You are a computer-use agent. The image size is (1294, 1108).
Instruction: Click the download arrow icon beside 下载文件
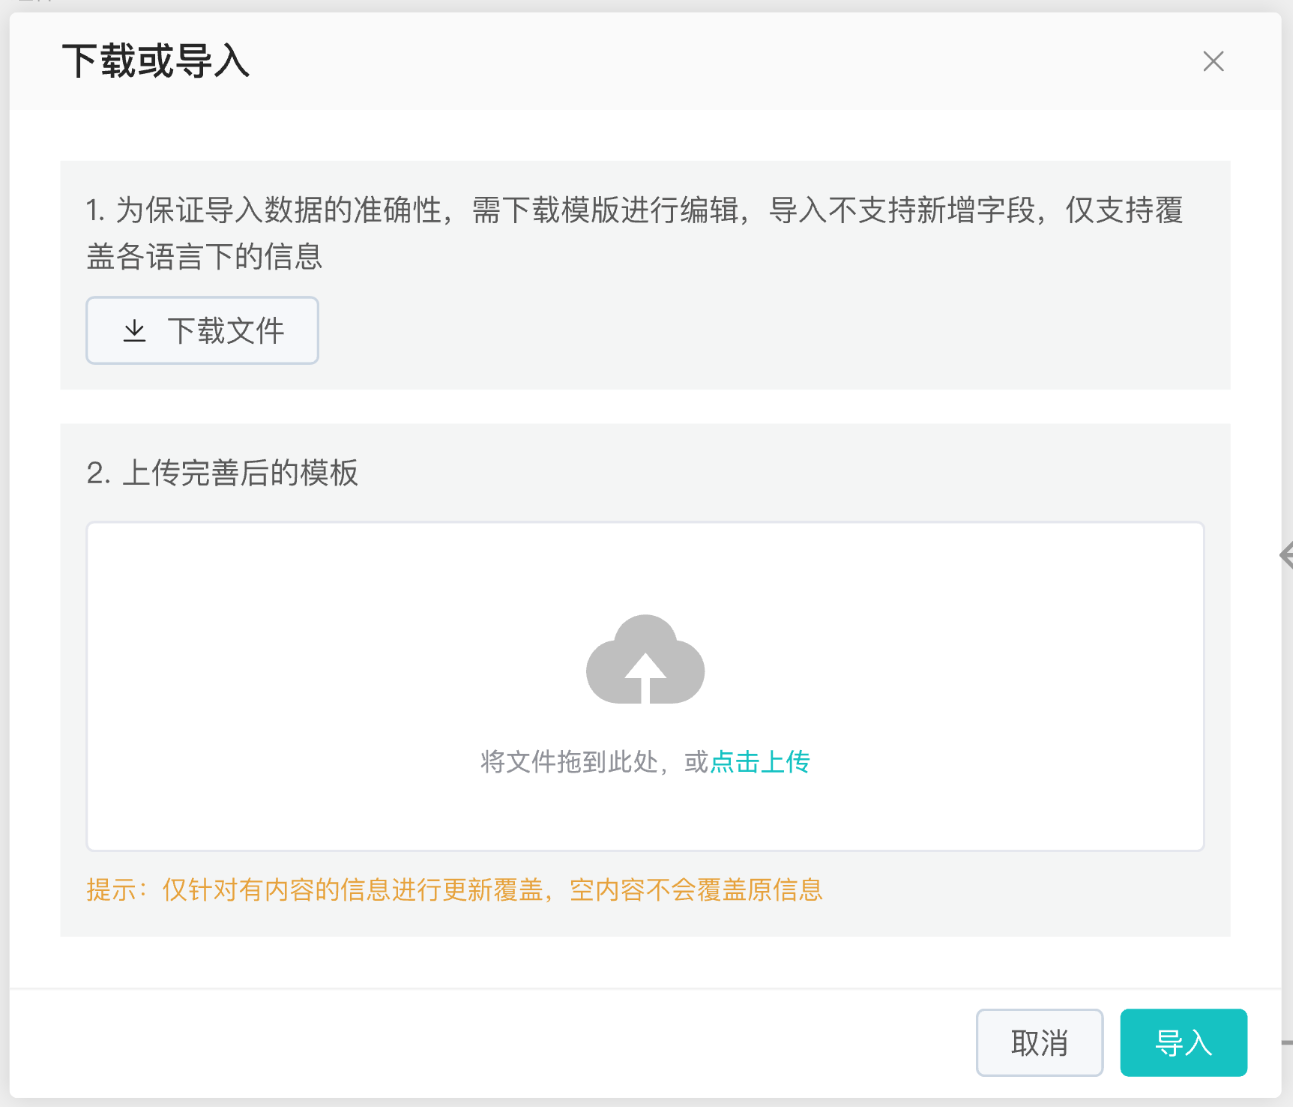pos(135,331)
